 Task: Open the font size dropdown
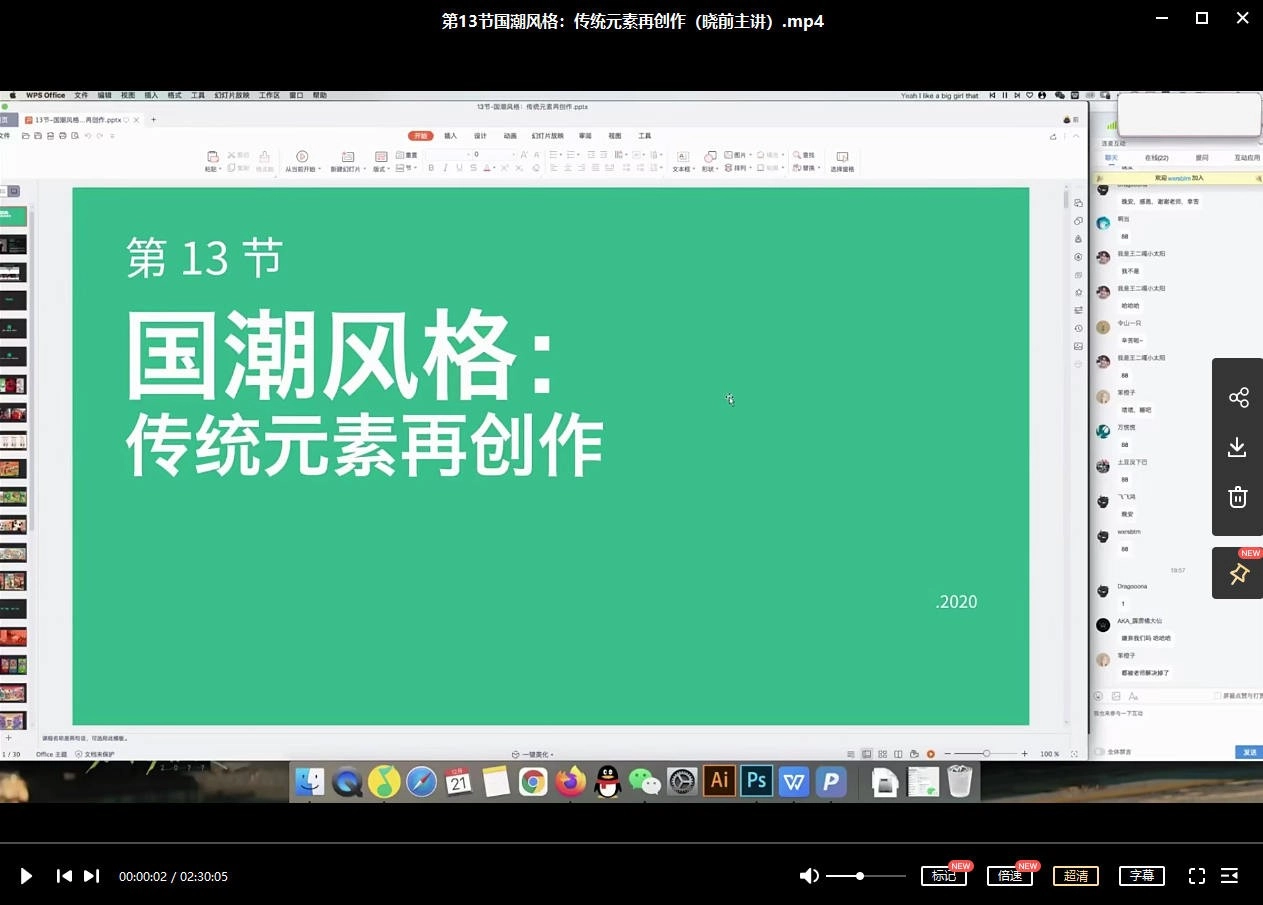[x=513, y=154]
